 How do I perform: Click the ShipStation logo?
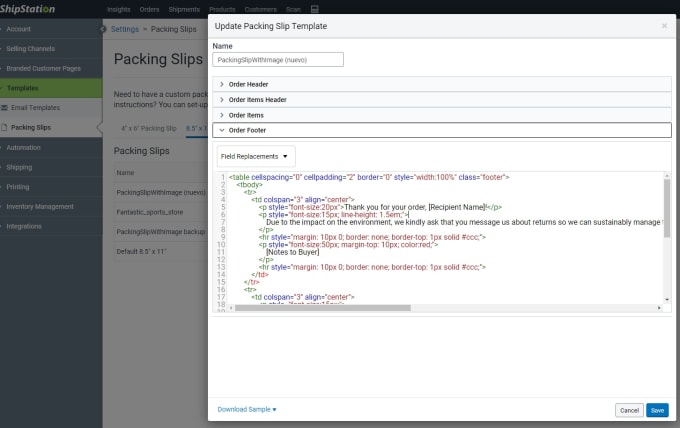(27, 9)
